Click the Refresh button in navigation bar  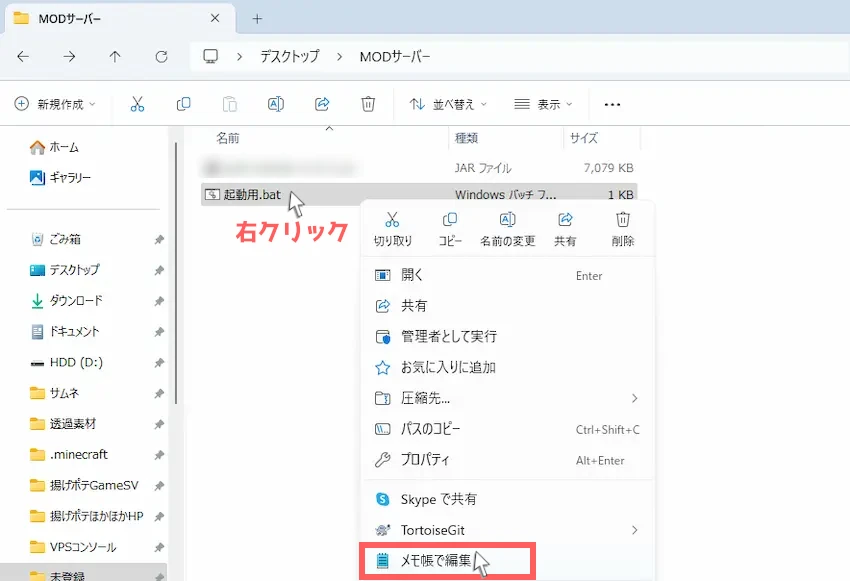[161, 57]
